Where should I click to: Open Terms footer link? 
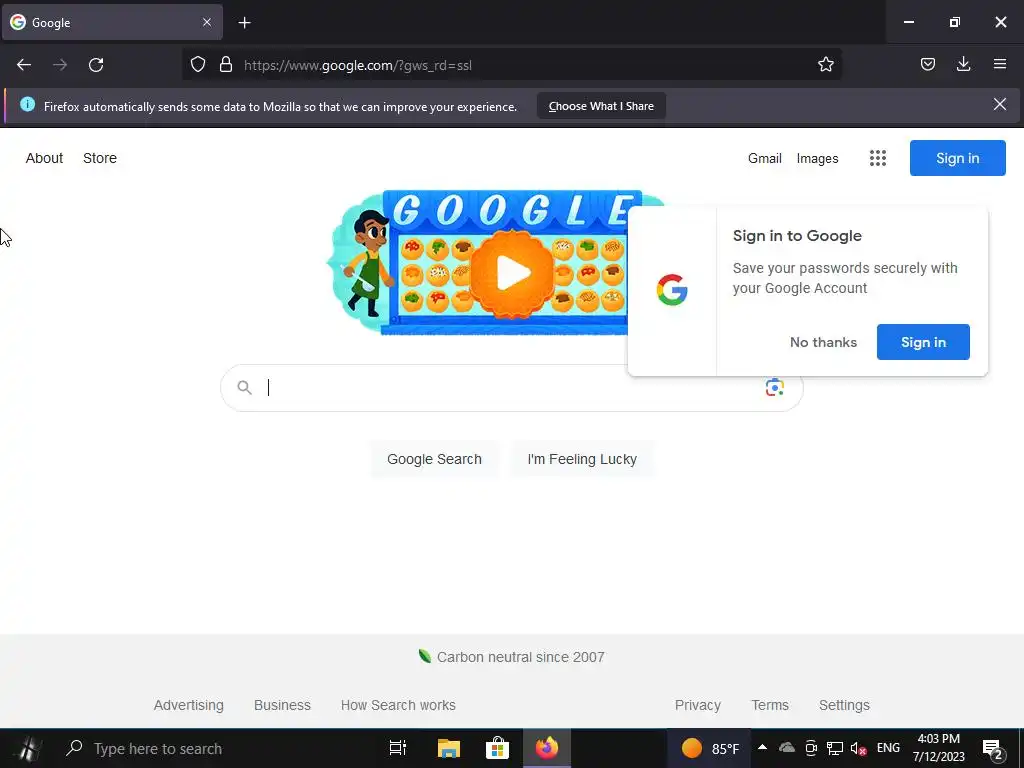tap(770, 705)
